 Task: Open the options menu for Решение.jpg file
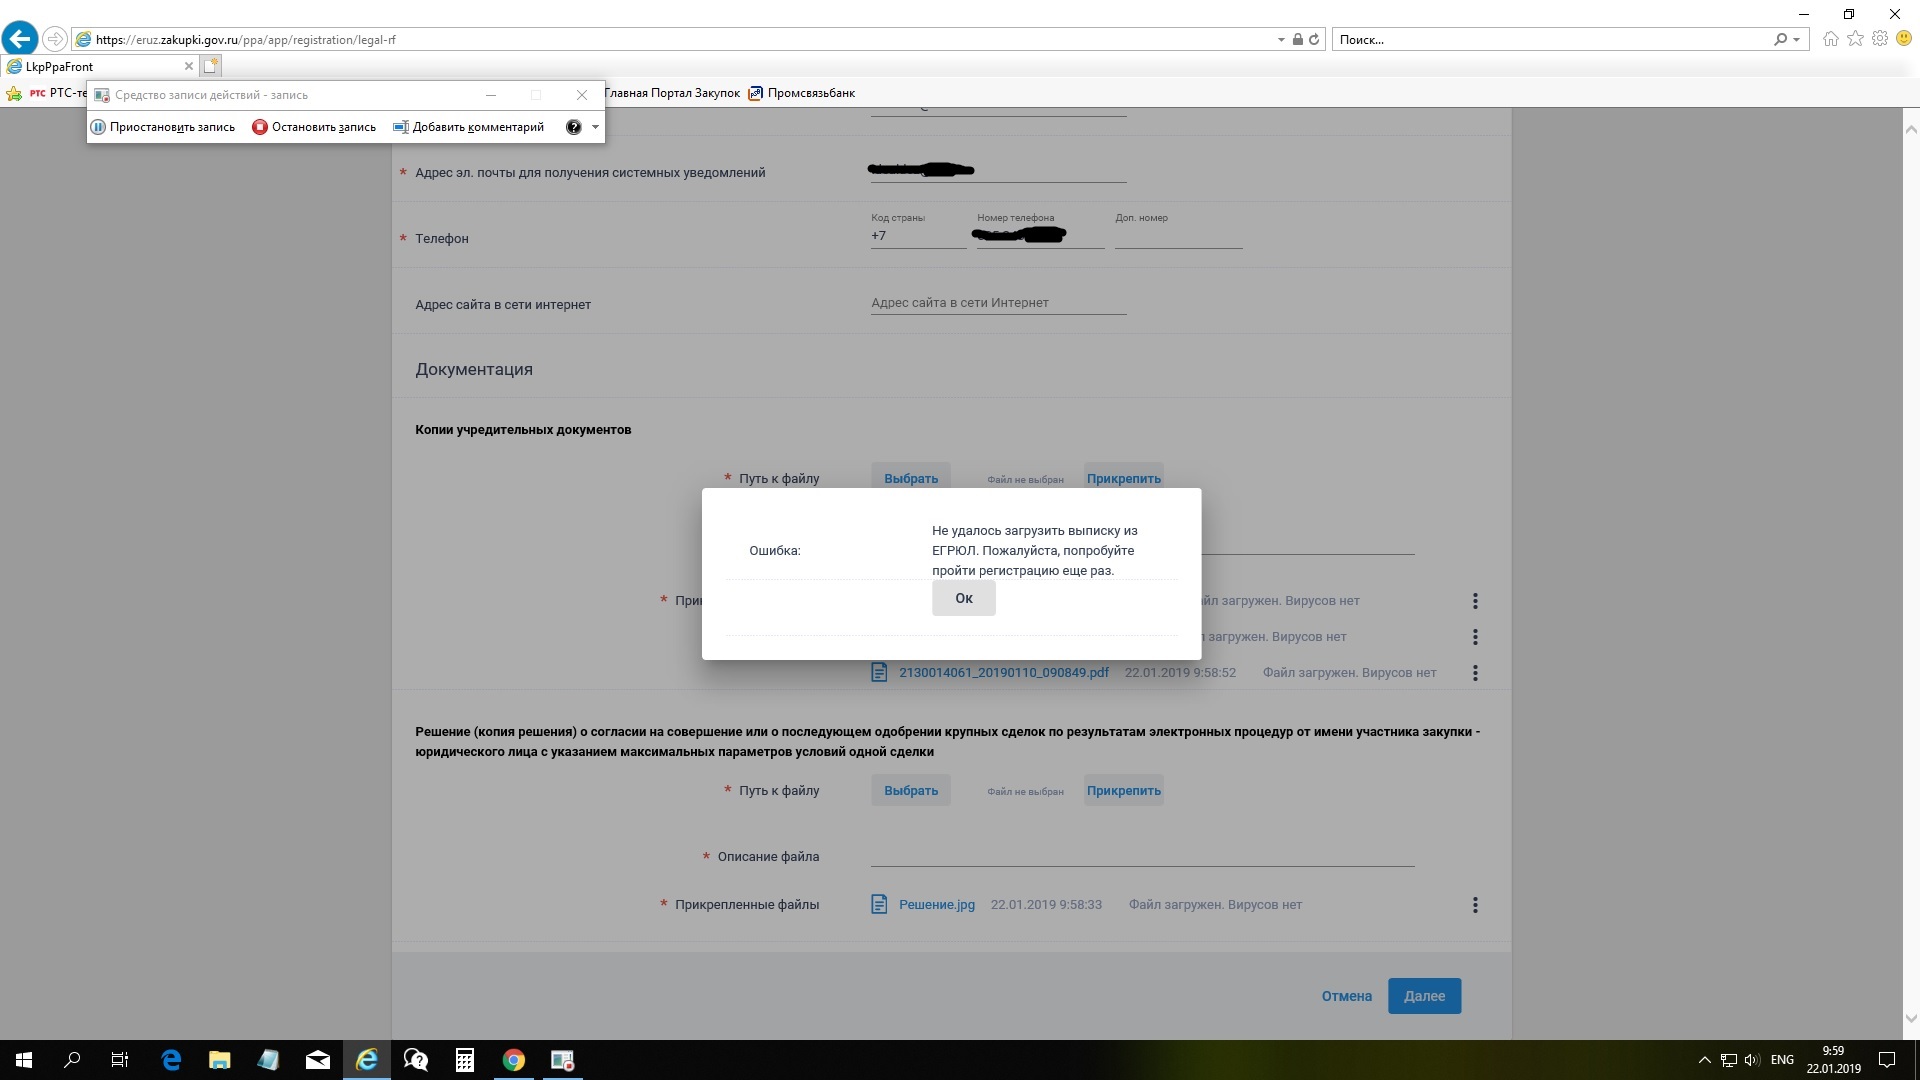point(1475,905)
